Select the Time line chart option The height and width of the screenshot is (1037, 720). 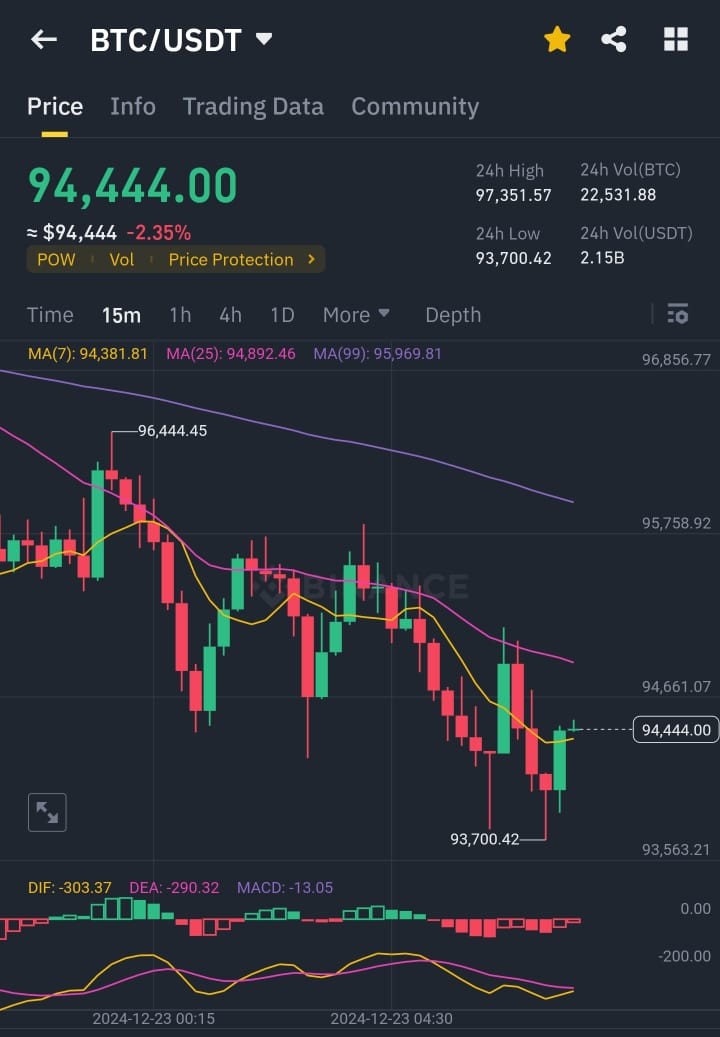[x=50, y=315]
